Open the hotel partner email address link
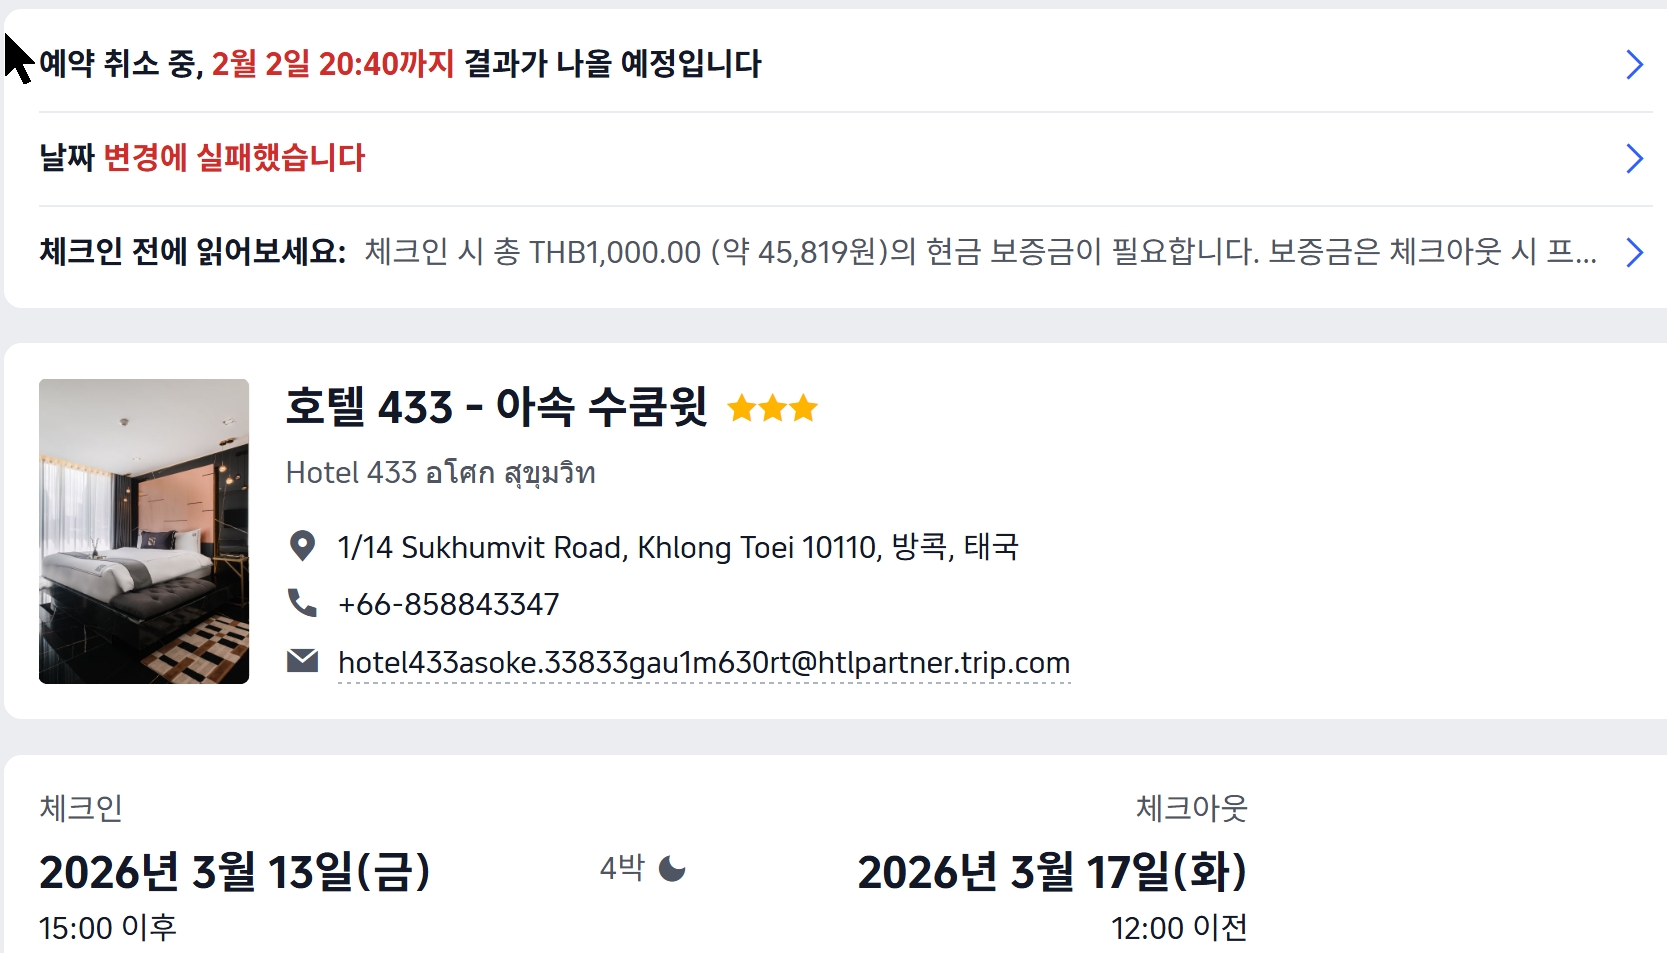This screenshot has width=1667, height=953. click(x=703, y=662)
